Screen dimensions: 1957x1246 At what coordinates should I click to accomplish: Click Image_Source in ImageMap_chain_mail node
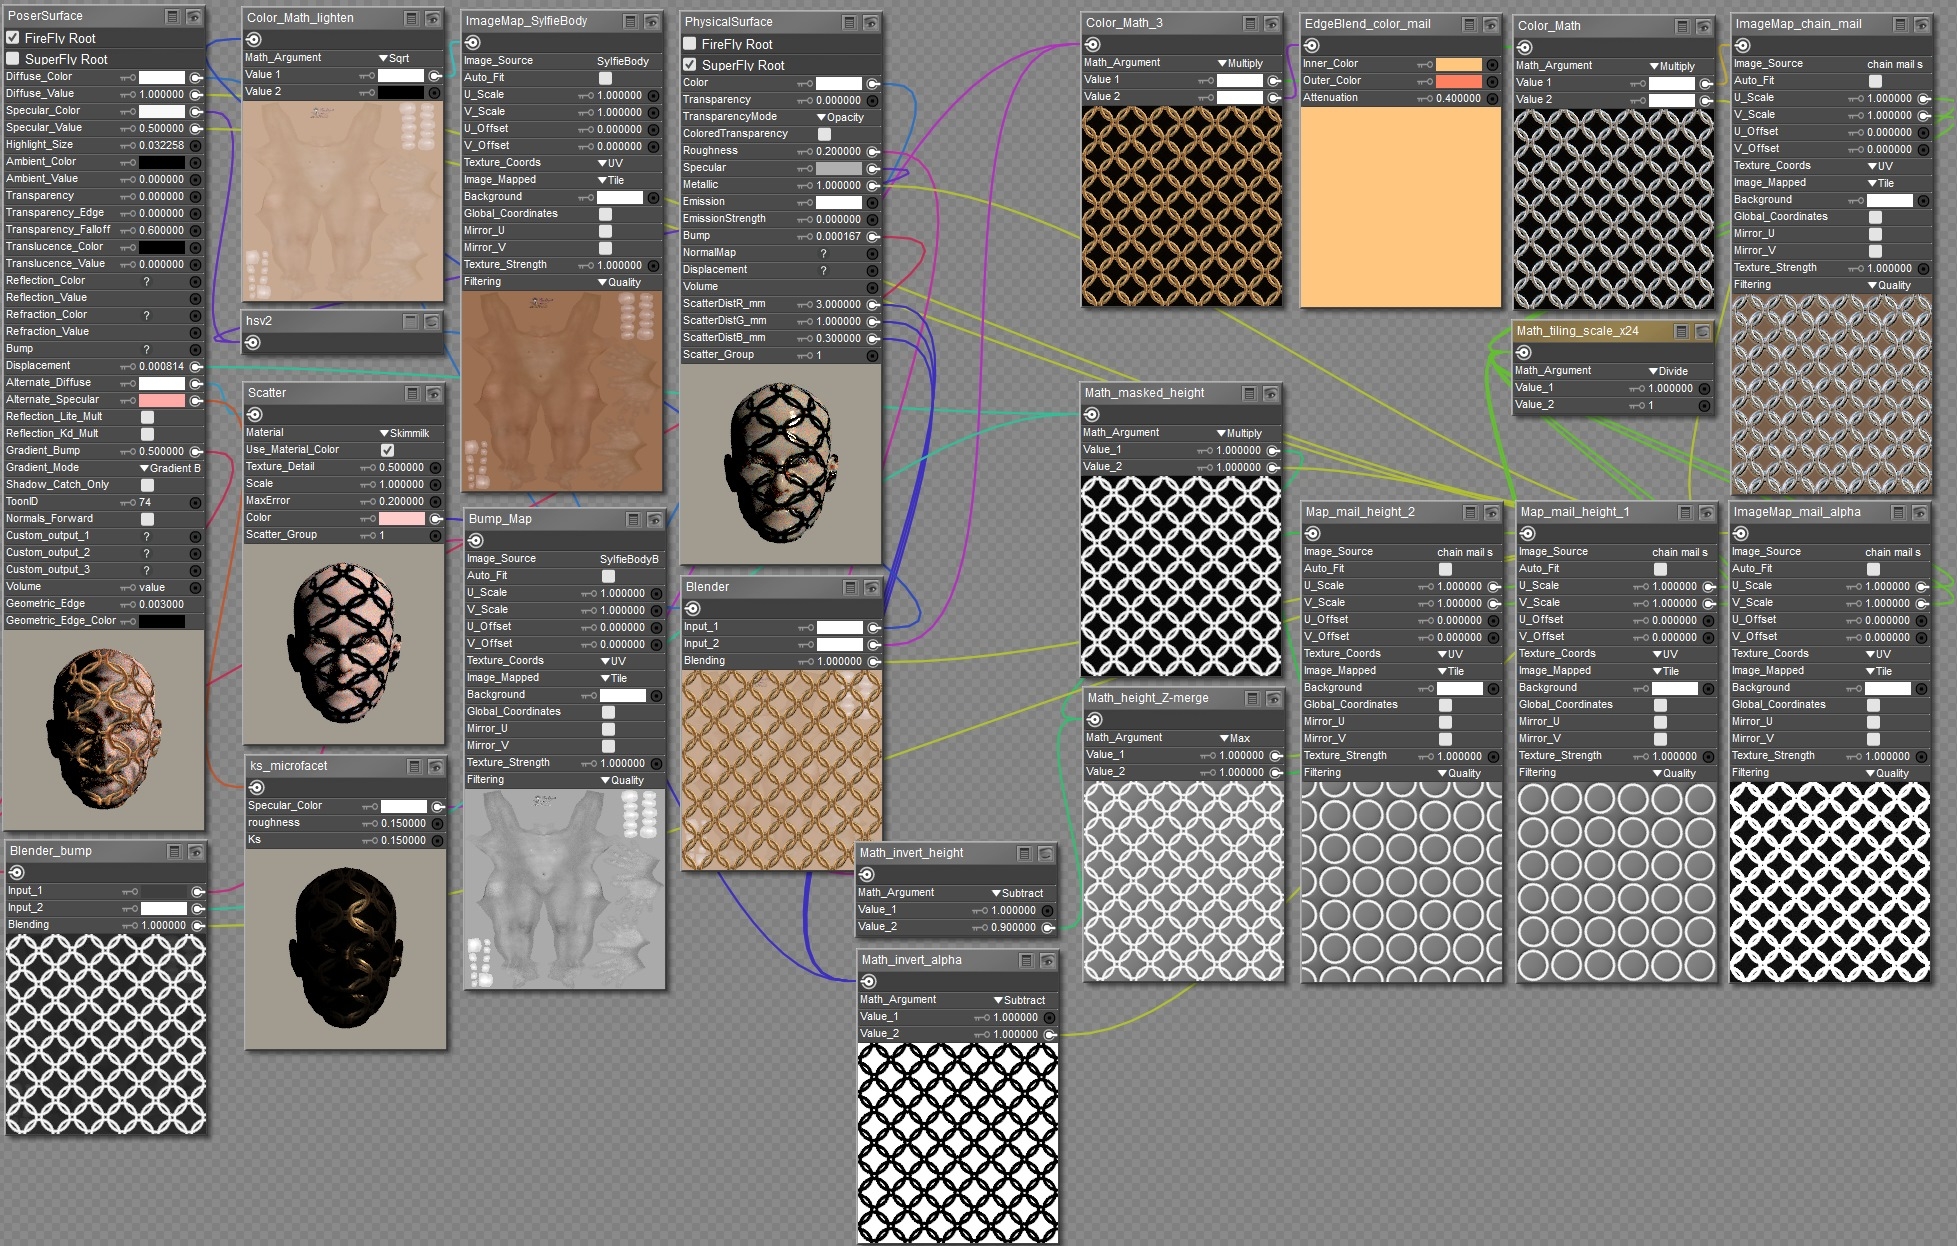coord(1894,64)
